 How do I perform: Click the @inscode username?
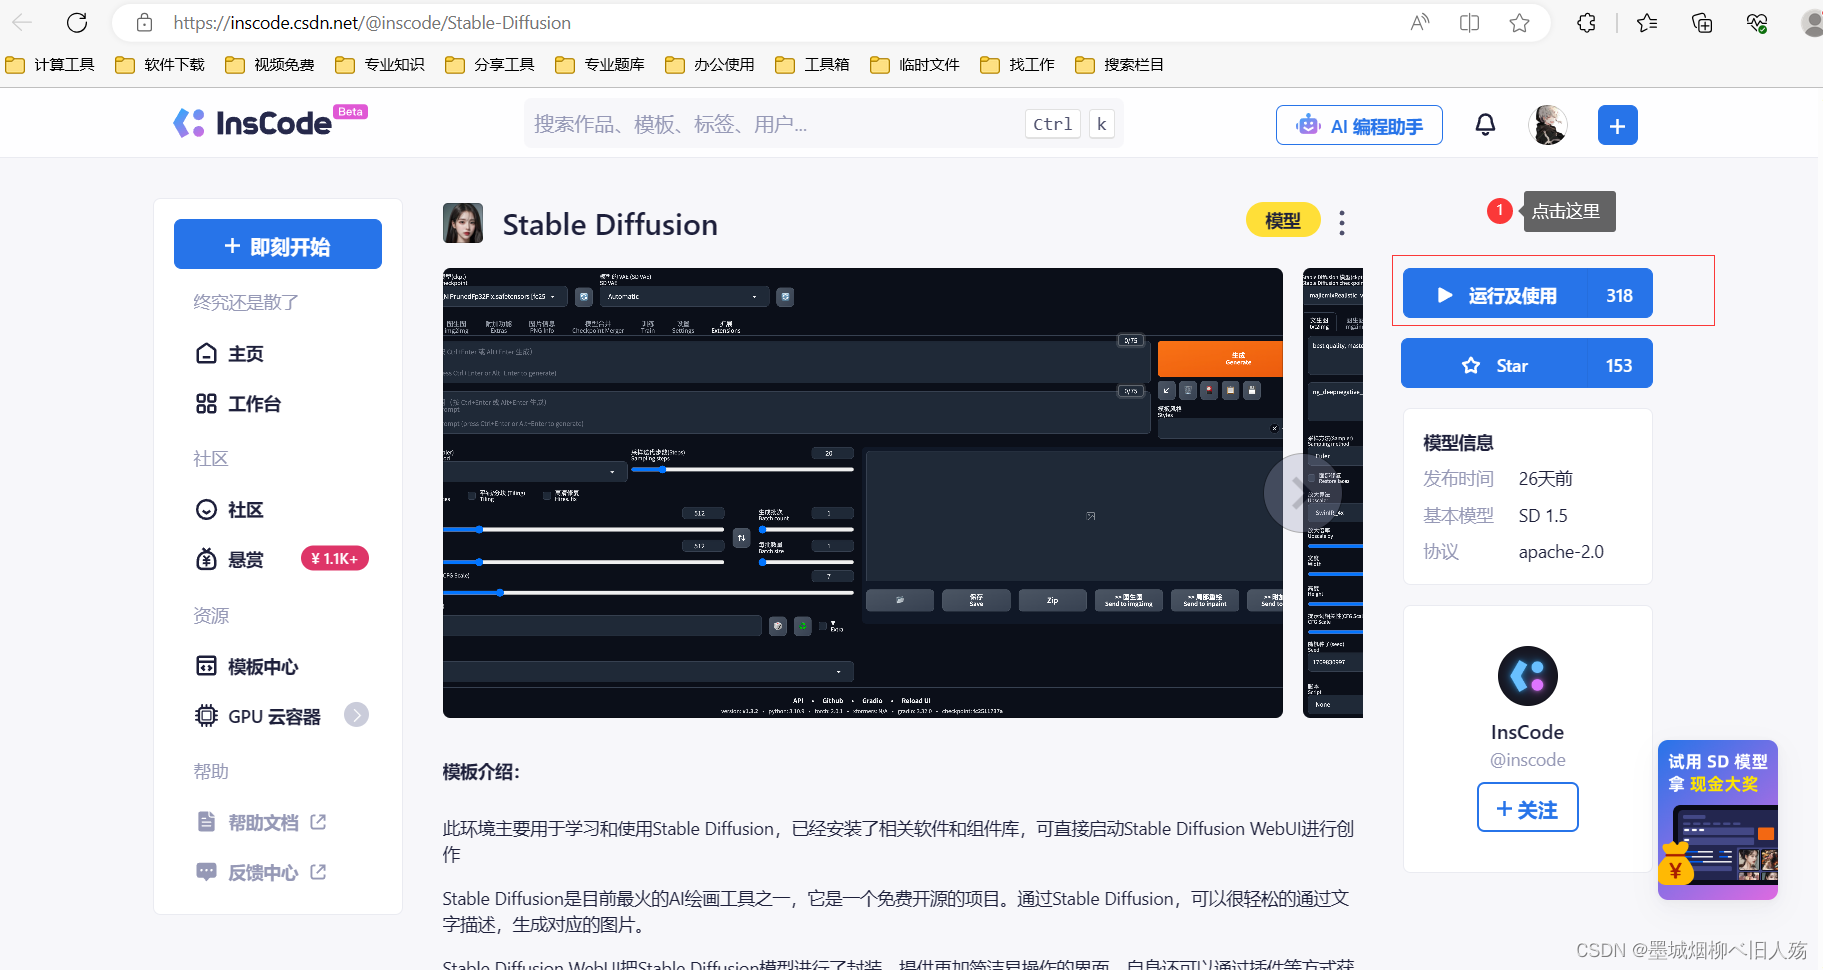pyautogui.click(x=1527, y=760)
